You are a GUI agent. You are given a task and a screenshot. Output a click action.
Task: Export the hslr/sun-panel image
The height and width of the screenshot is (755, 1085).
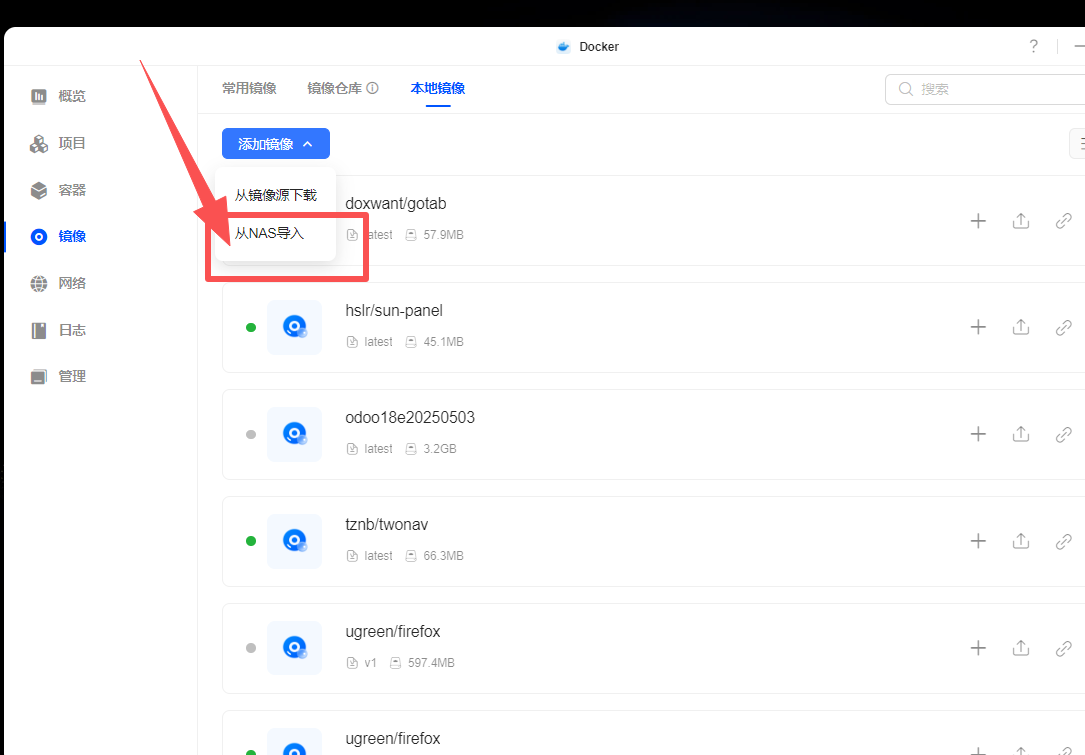(1020, 327)
